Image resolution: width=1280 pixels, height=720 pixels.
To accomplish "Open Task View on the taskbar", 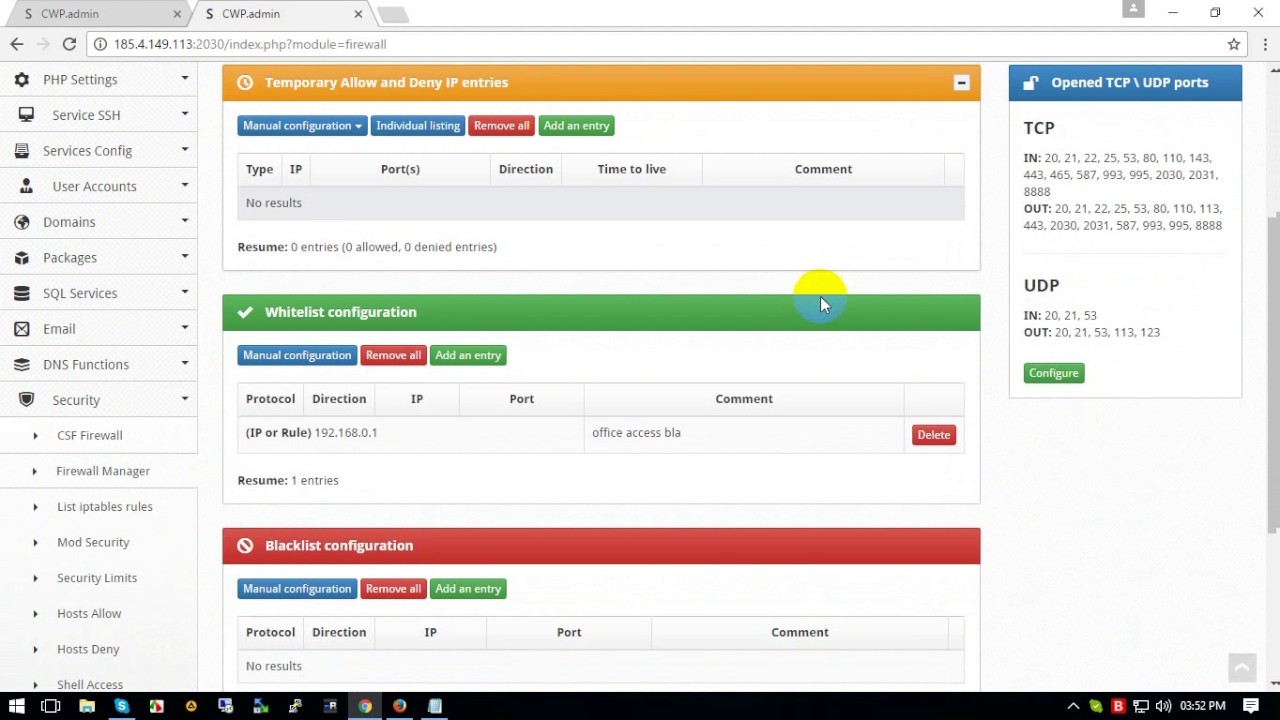I will pyautogui.click(x=51, y=706).
